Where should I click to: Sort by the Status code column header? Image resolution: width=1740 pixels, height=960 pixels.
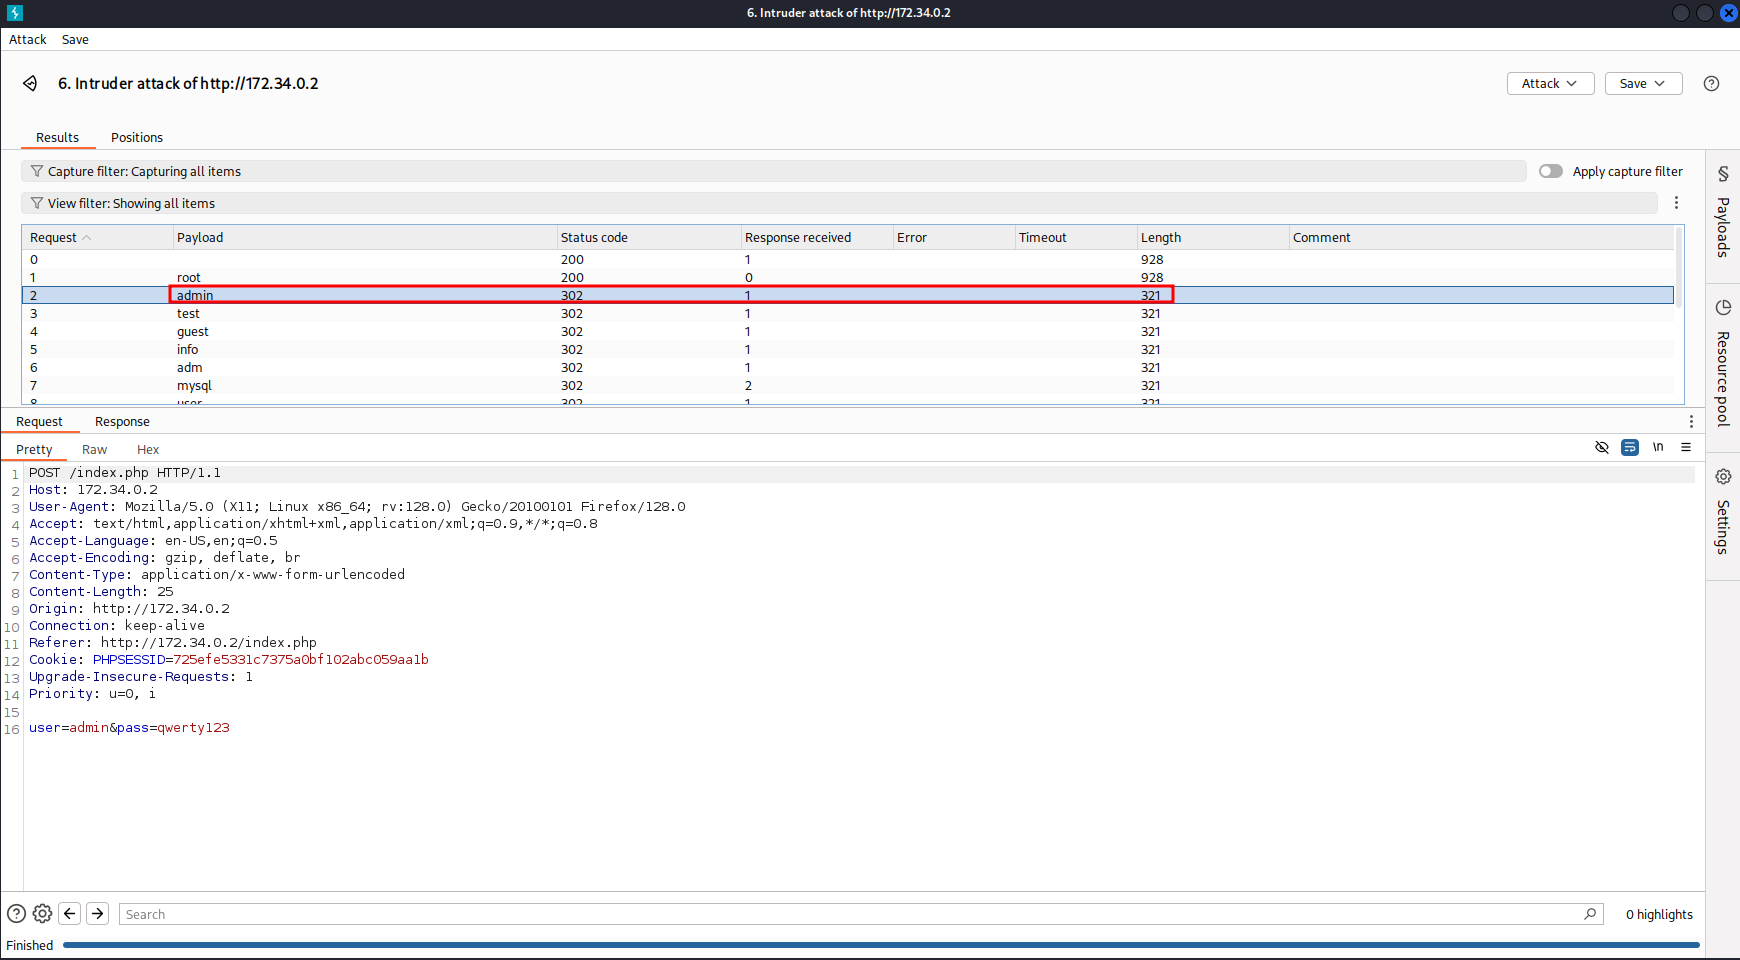(x=649, y=238)
